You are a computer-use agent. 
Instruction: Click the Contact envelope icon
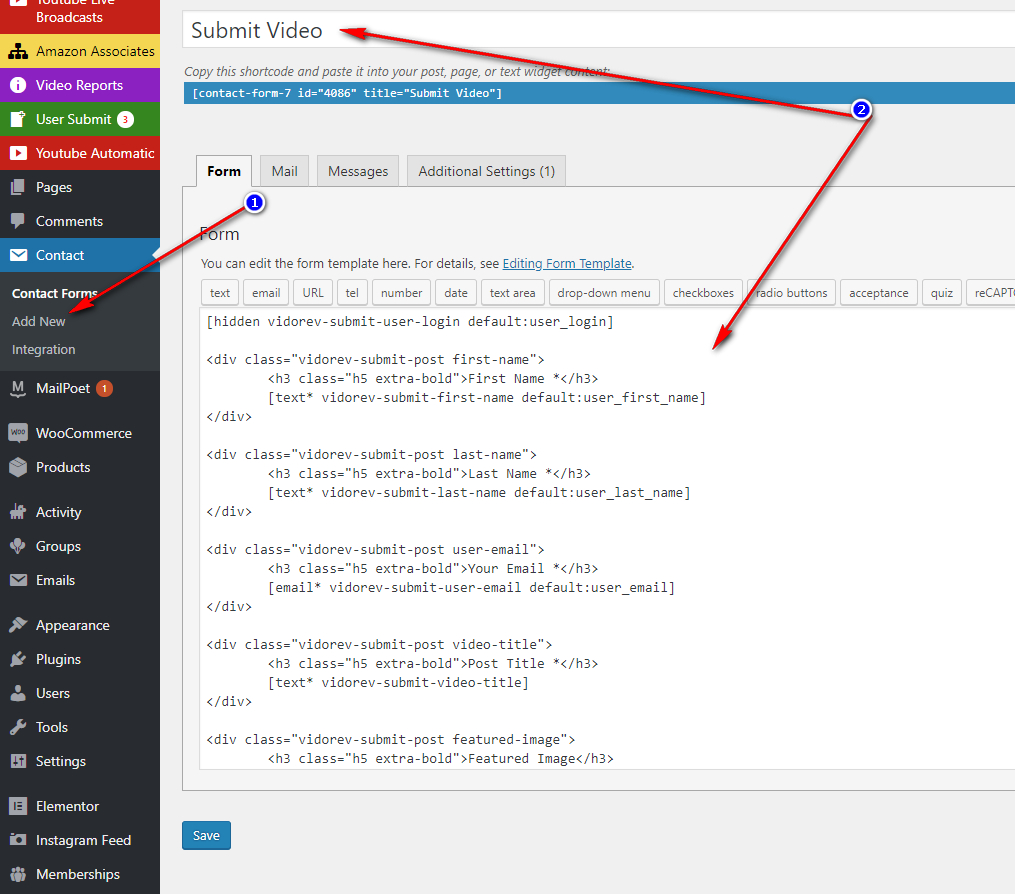[x=18, y=255]
